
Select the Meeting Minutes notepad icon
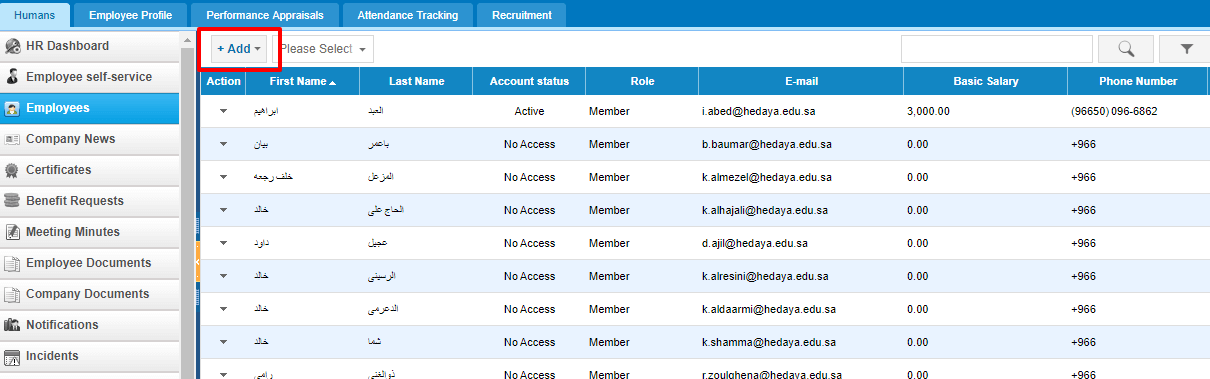[13, 233]
